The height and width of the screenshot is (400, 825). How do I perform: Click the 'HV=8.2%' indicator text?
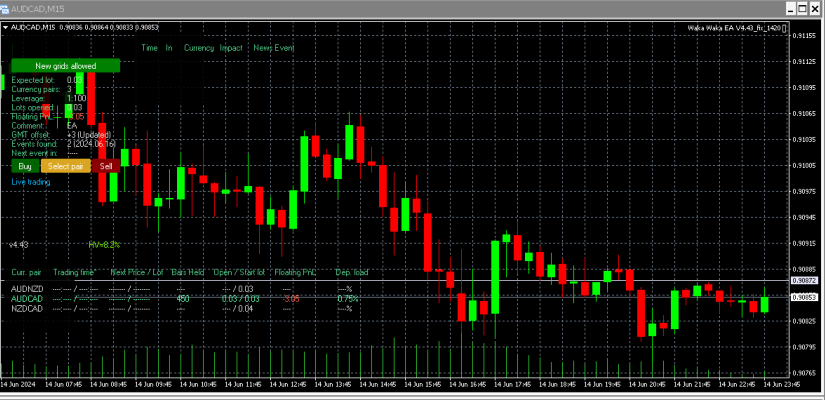(x=105, y=245)
